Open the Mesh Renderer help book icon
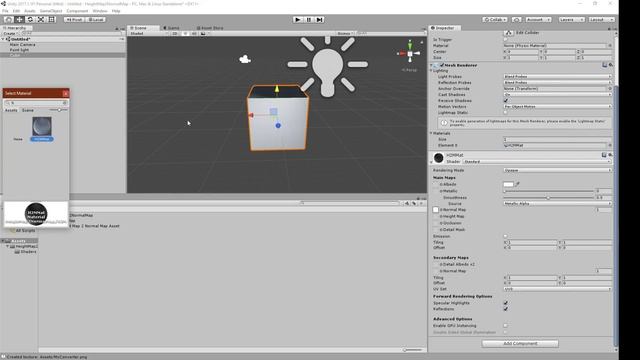 [604, 65]
